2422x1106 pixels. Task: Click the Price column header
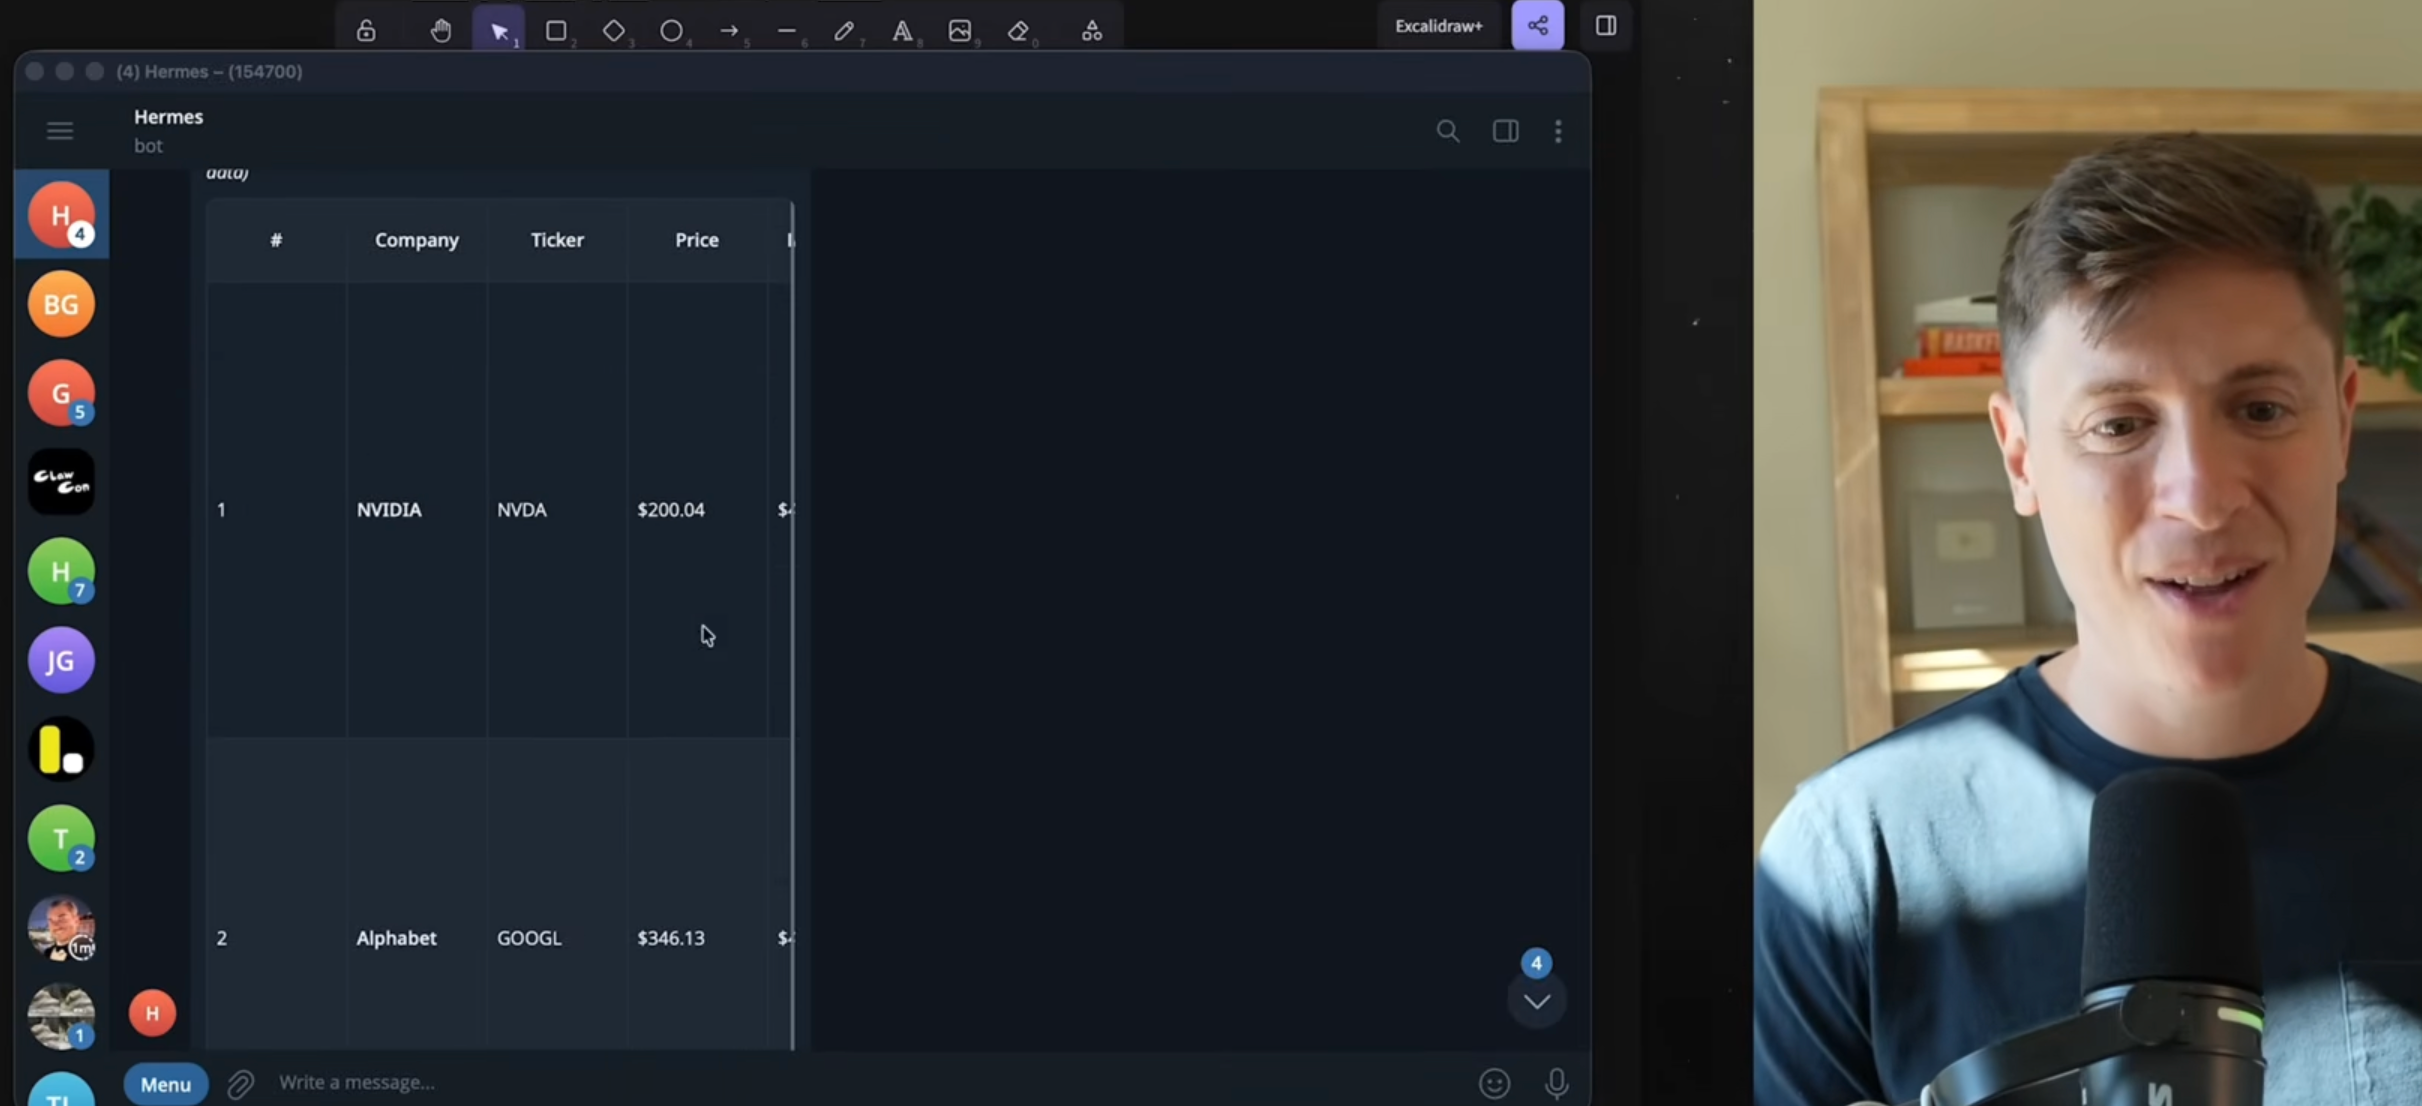pyautogui.click(x=697, y=240)
